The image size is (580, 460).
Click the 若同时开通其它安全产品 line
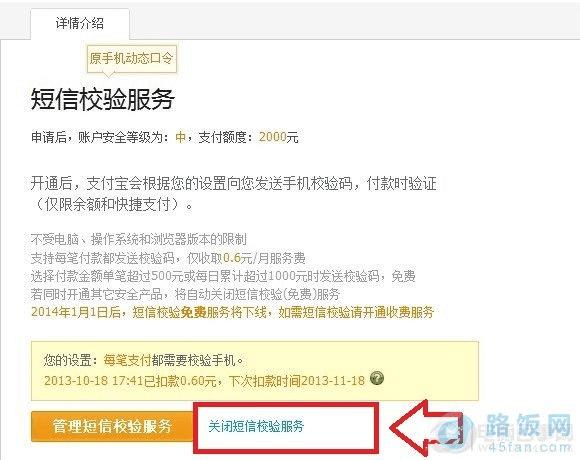tap(185, 294)
